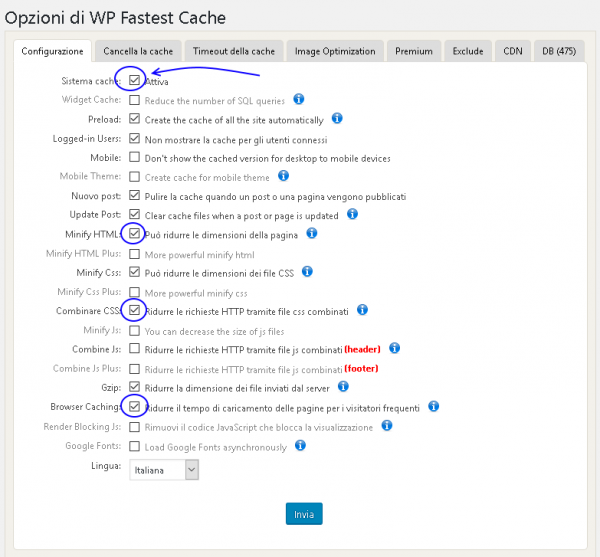Click 'Non mostrare la cache per gli utenti connessi' text
600x557 pixels.
pos(236,140)
